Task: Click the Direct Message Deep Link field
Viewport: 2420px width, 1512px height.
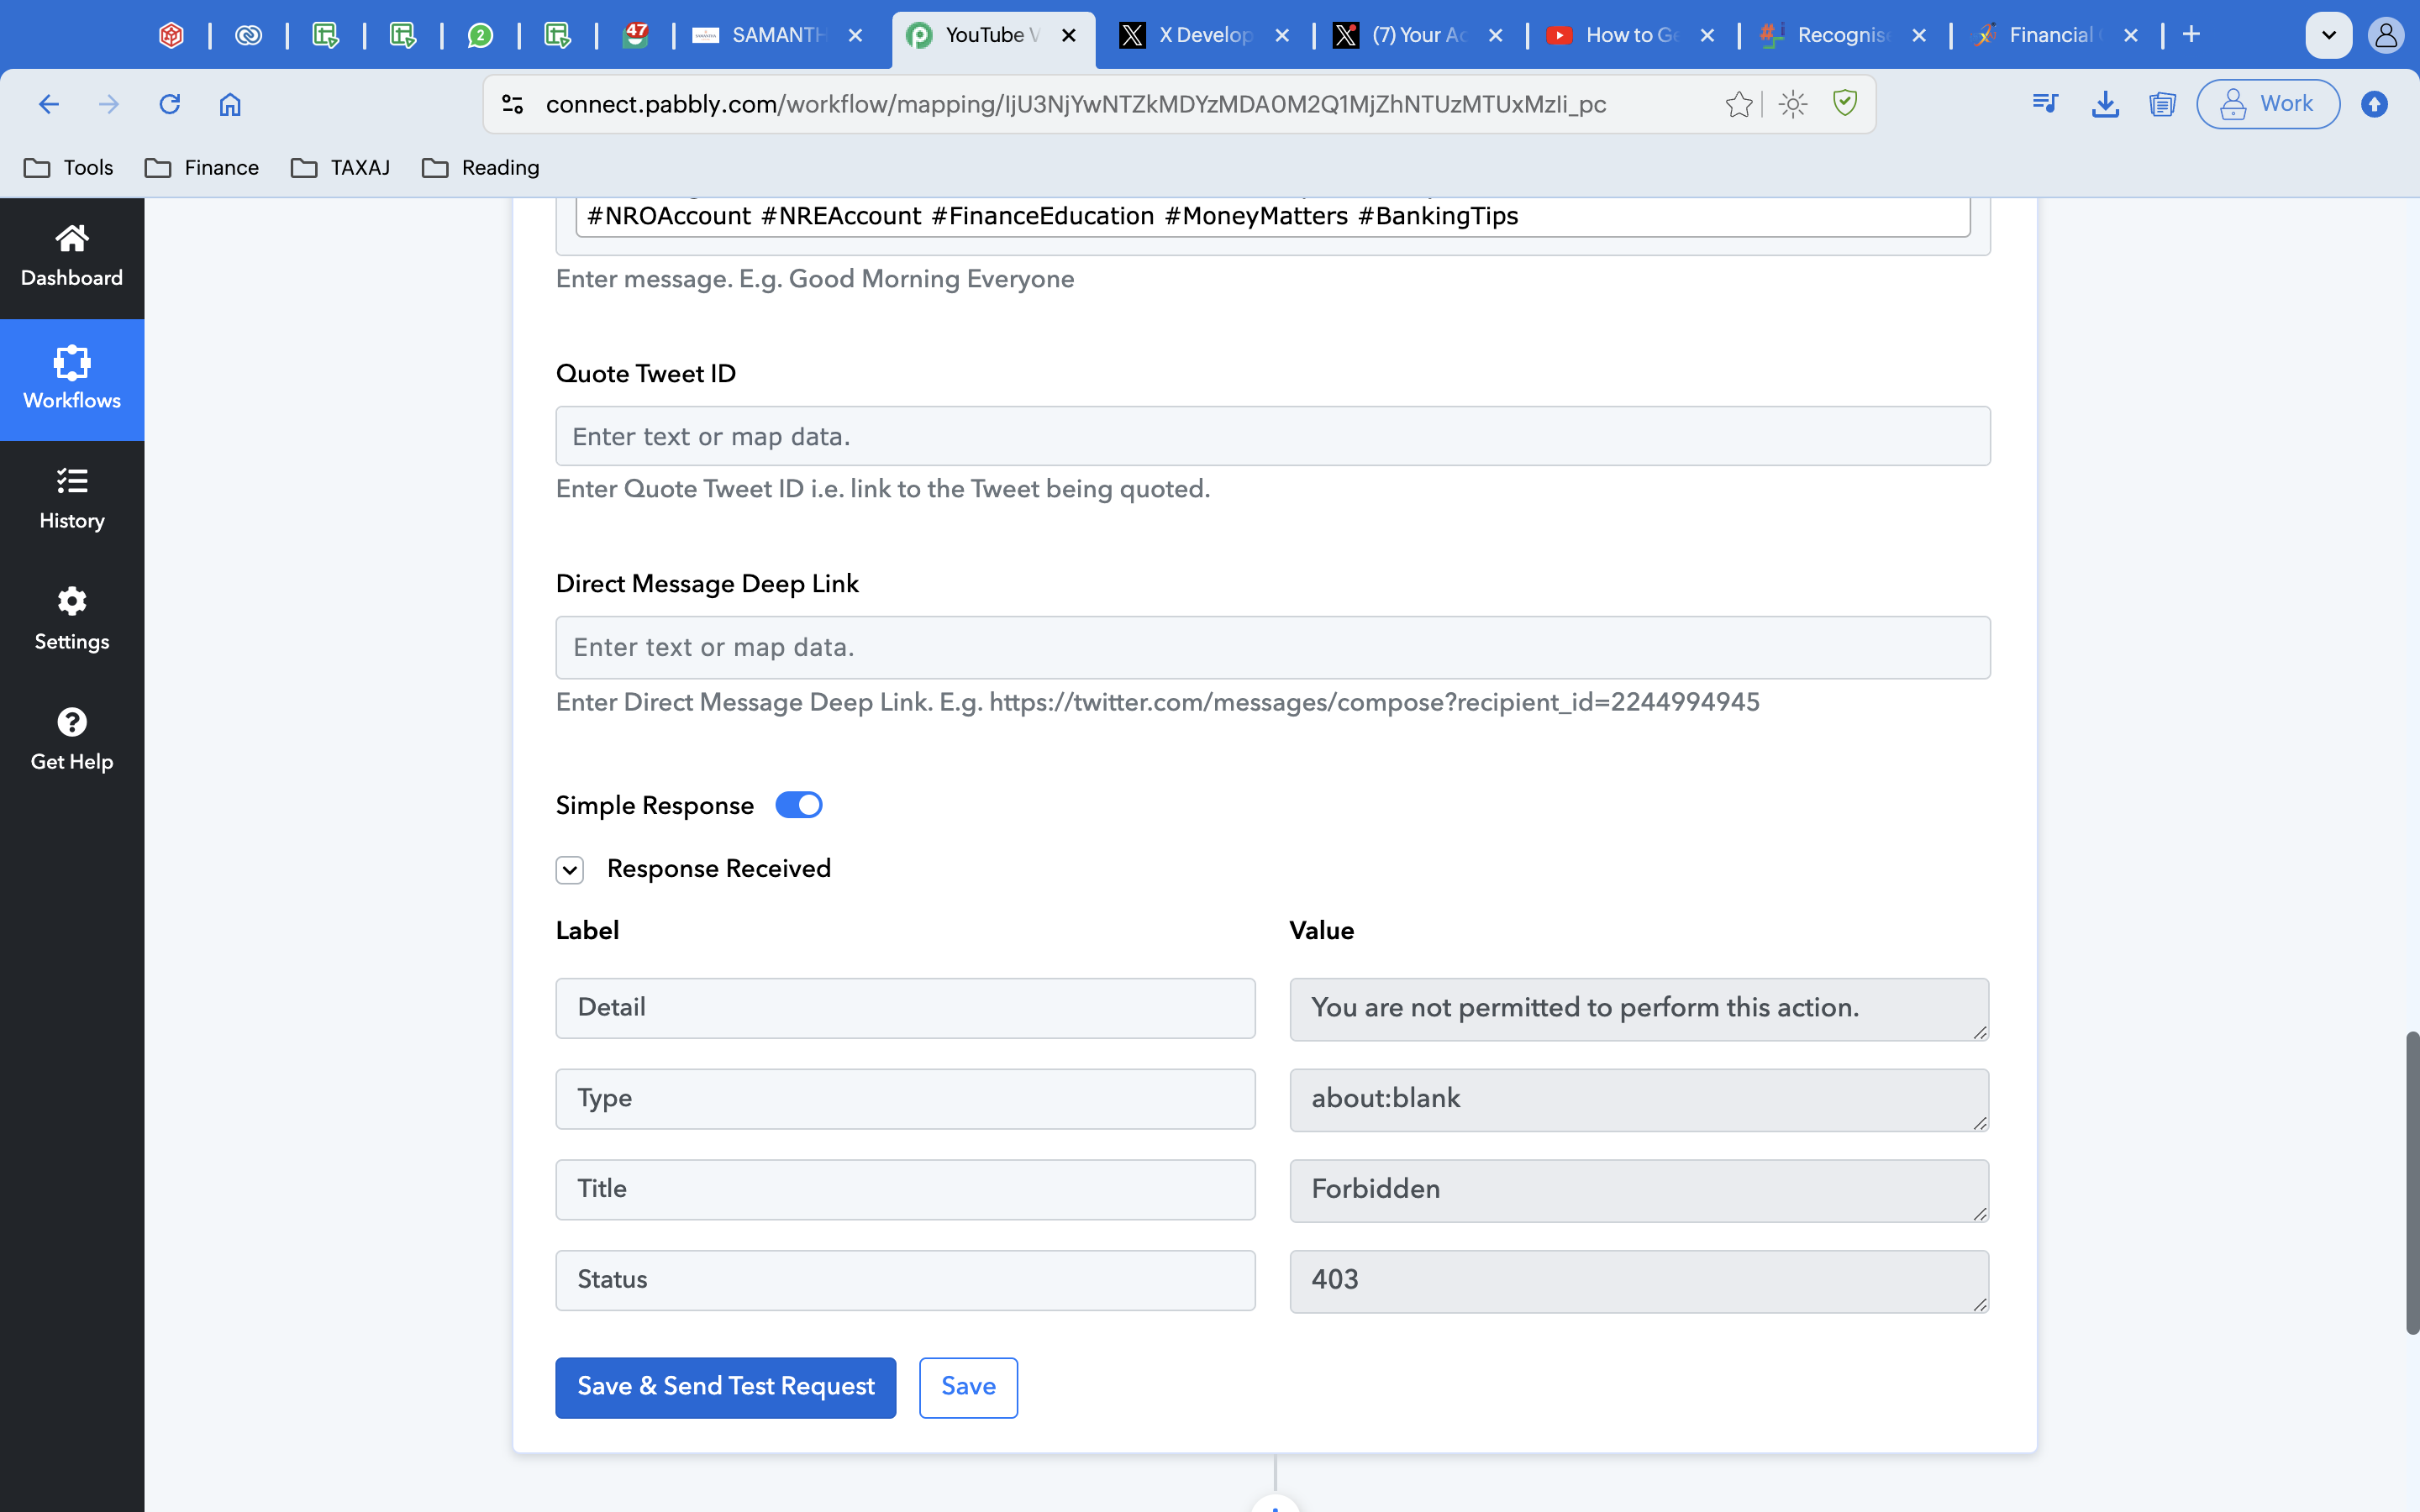Action: tap(1273, 647)
